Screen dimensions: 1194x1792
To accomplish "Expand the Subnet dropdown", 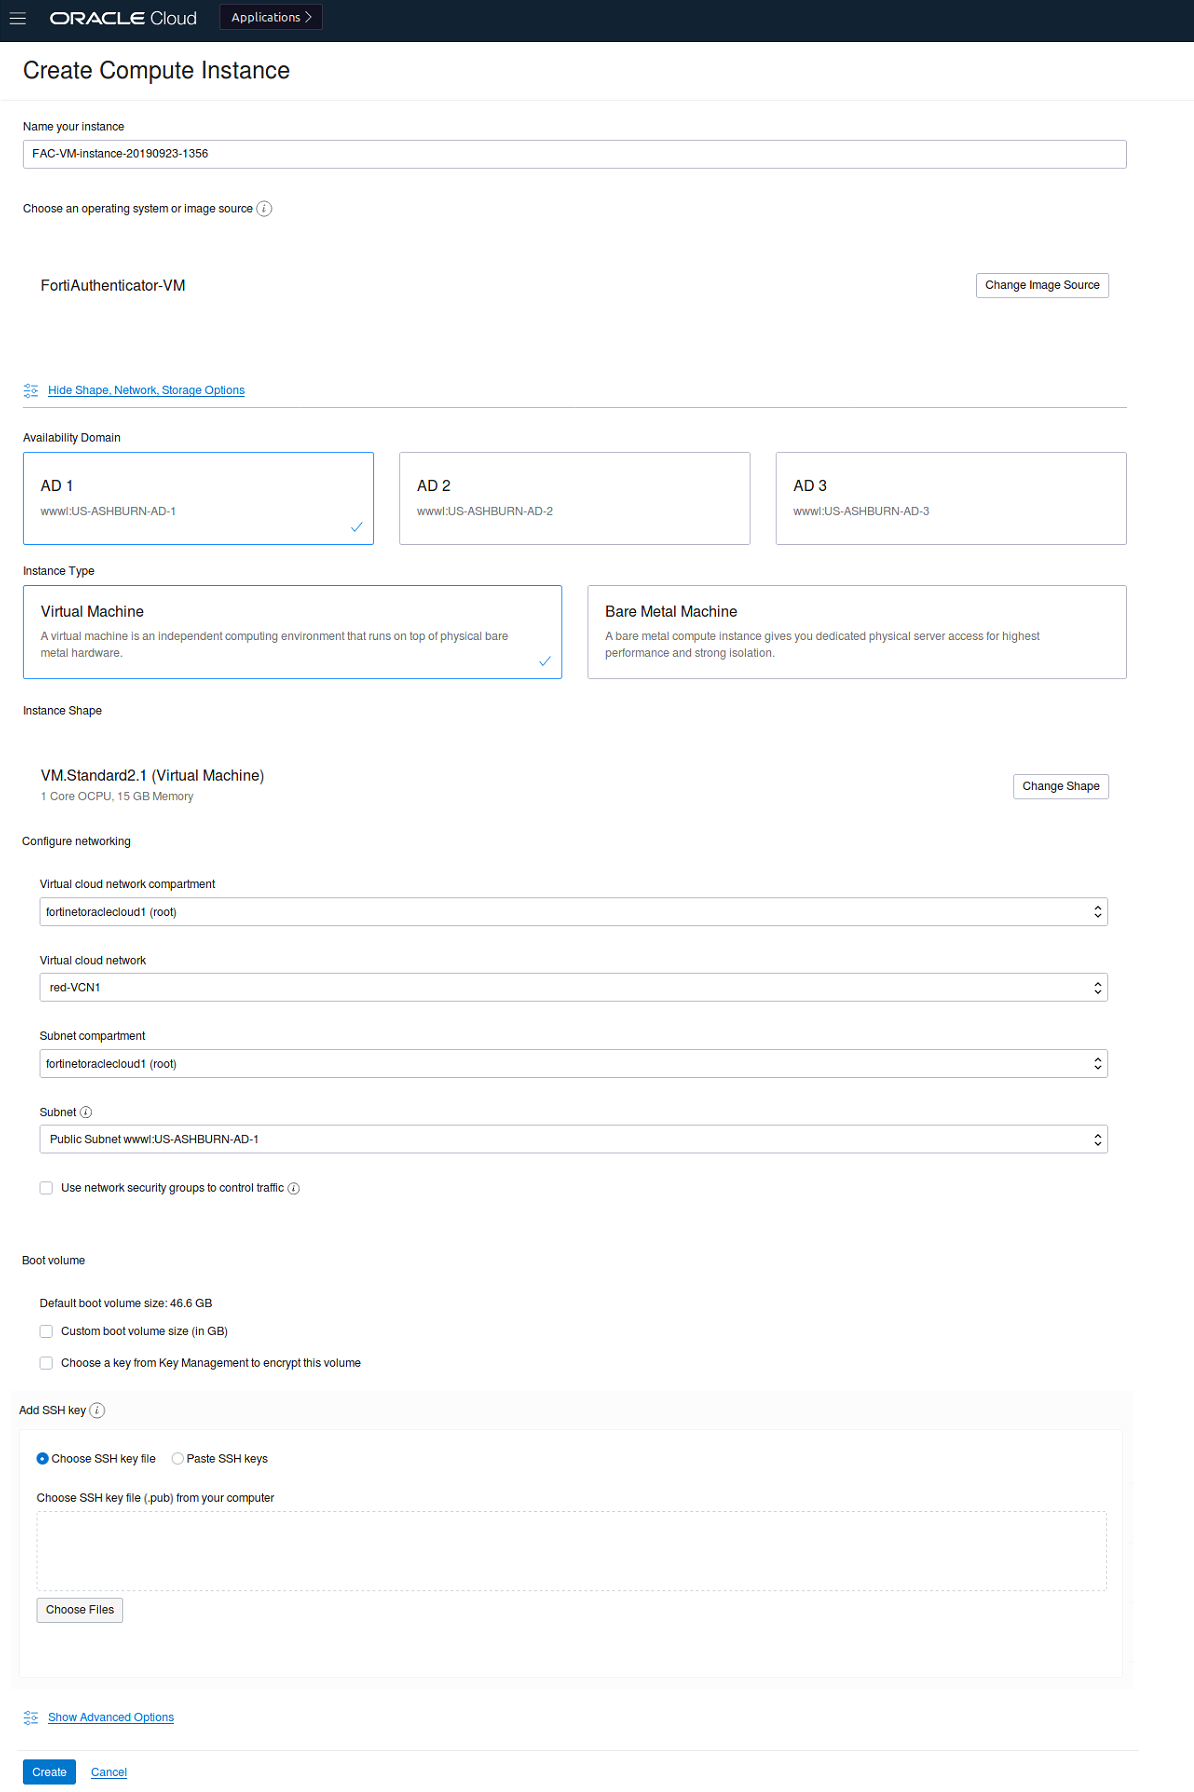I will point(573,1139).
